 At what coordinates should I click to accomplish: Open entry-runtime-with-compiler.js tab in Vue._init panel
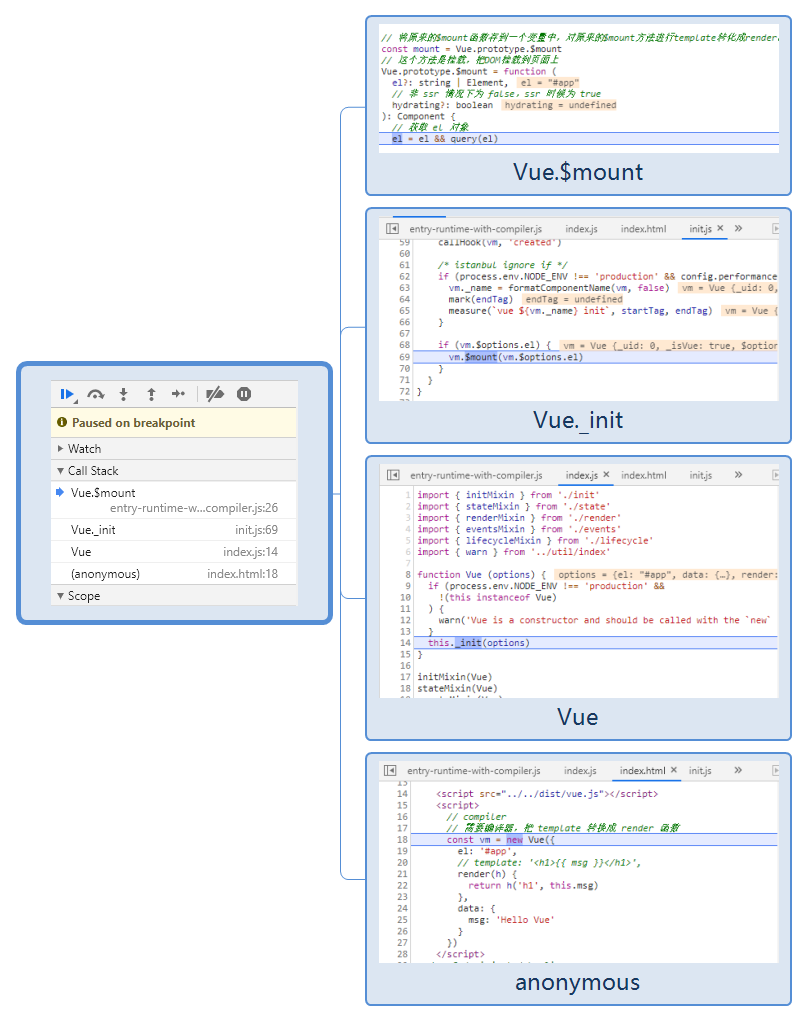pyautogui.click(x=476, y=229)
